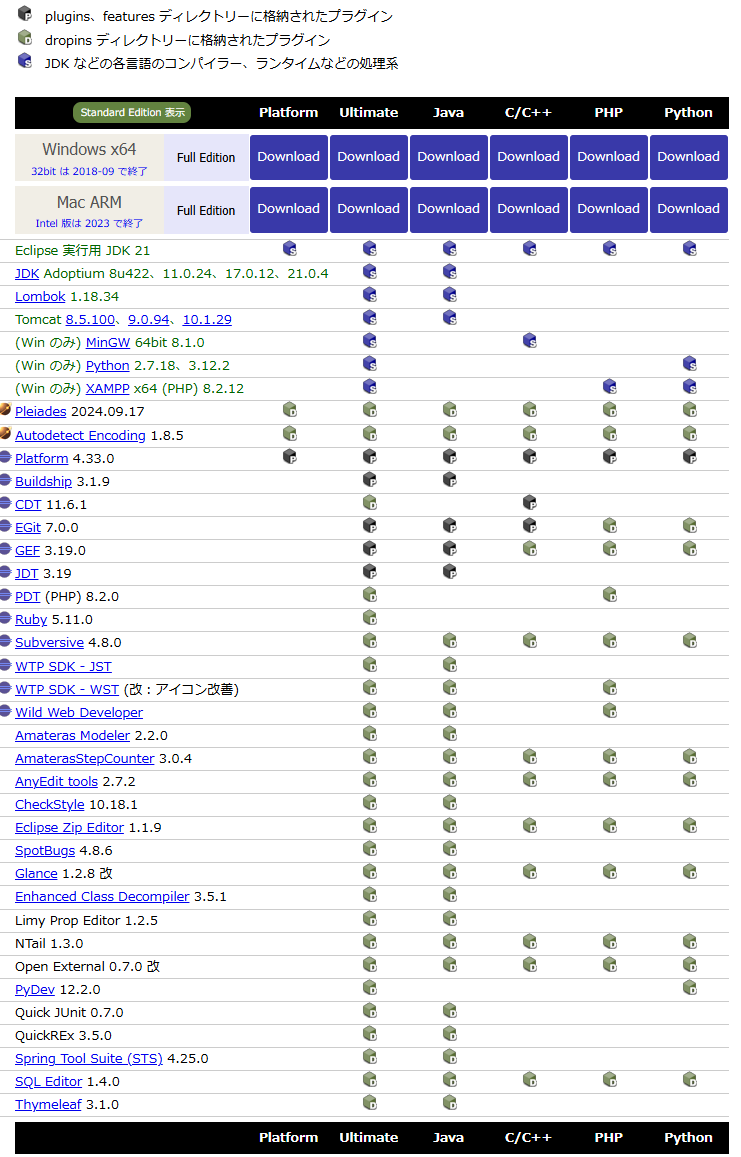The height and width of the screenshot is (1157, 741).
Task: Open Wild Web Developer link
Action: tap(79, 713)
